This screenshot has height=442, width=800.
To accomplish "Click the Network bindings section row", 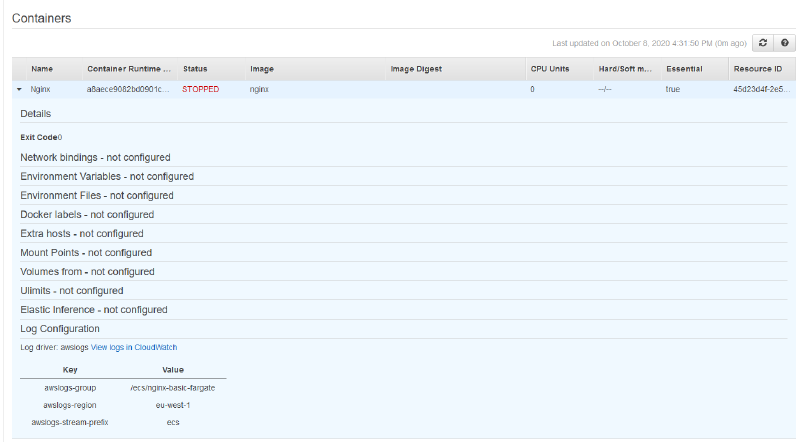I will [95, 157].
